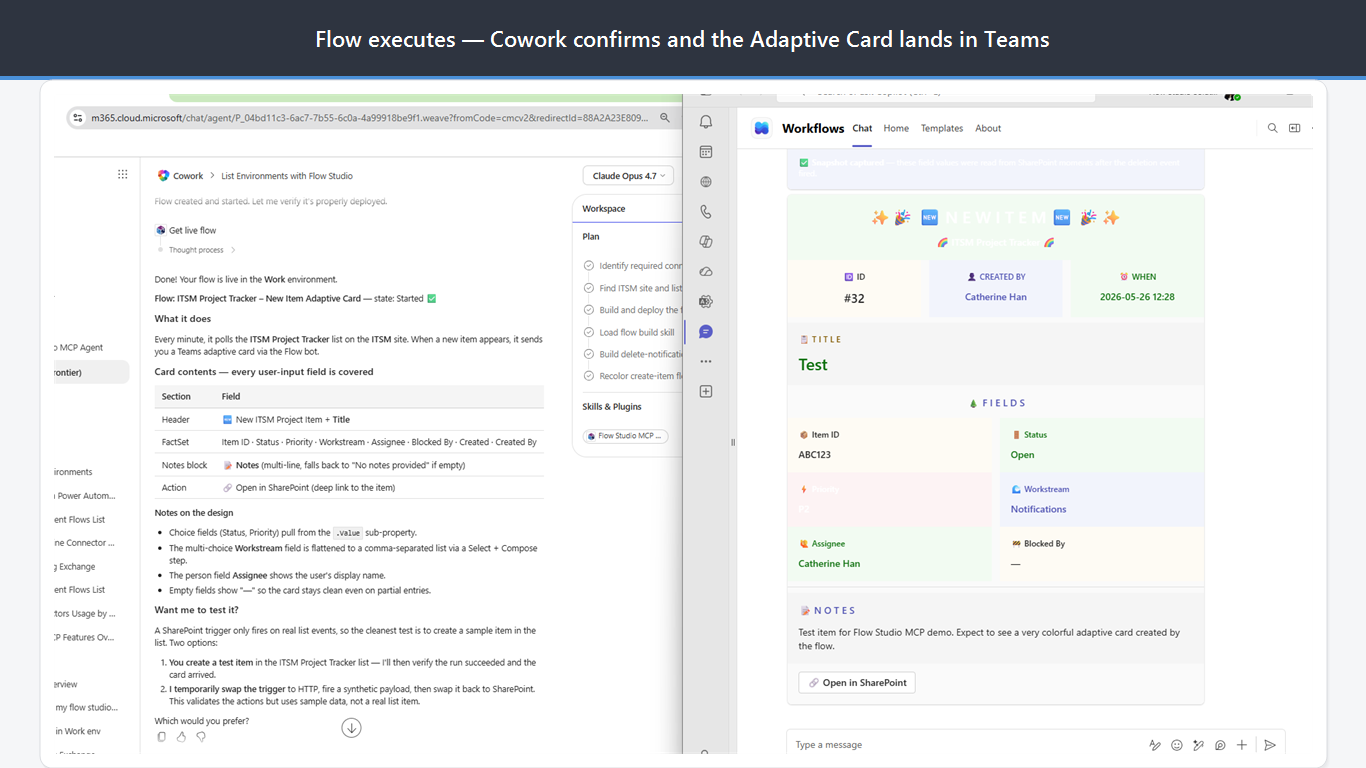Select Workspace panel tab in Cowork

pos(603,209)
